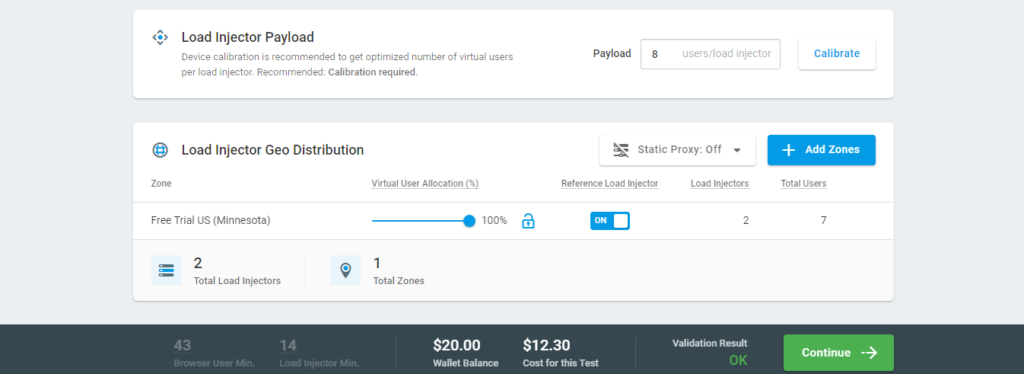Screen dimensions: 1024x374
Task: Click the arrow icon on Continue button
Action: pyautogui.click(x=869, y=352)
